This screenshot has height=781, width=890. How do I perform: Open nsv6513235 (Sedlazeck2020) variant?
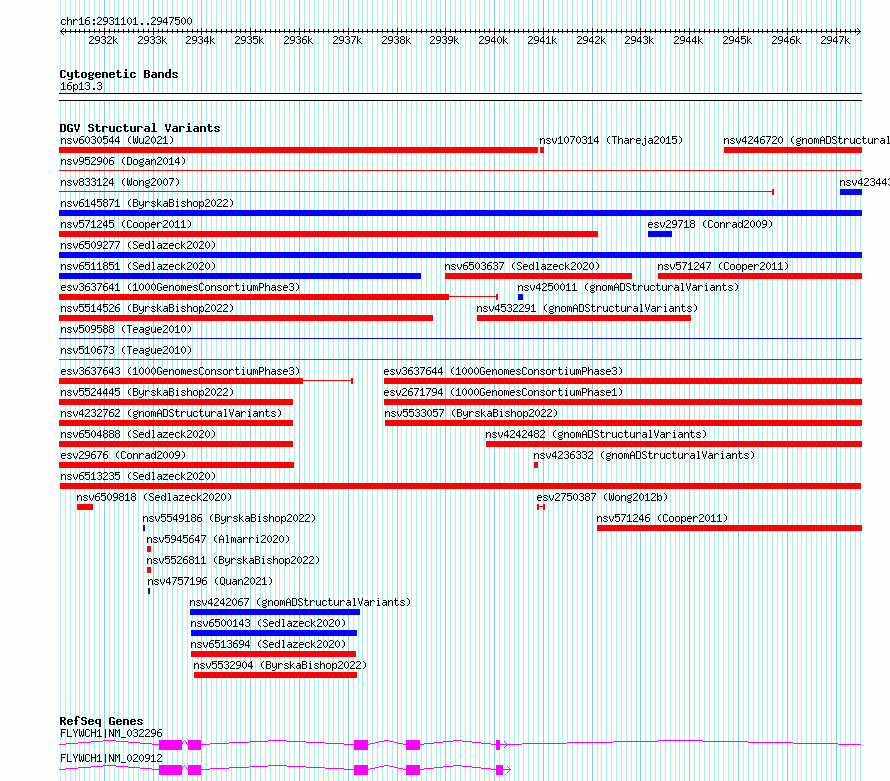click(138, 476)
